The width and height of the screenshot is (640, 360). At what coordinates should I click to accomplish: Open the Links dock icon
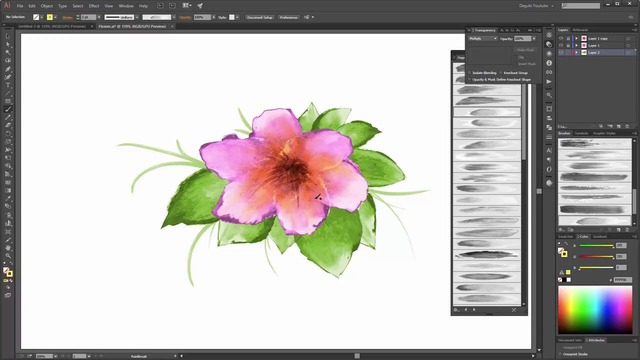point(549,72)
